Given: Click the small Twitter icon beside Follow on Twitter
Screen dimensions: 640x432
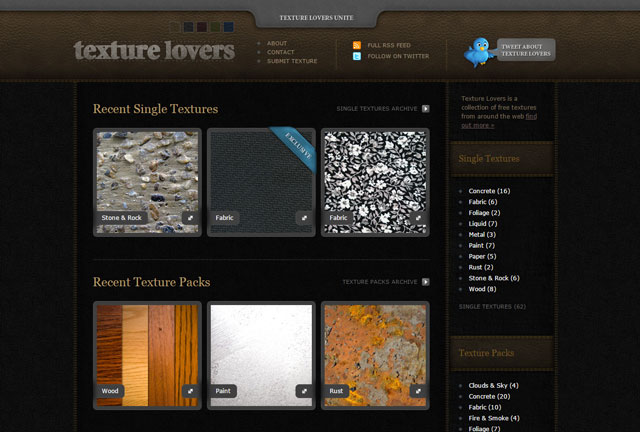Looking at the screenshot, I should (x=357, y=56).
